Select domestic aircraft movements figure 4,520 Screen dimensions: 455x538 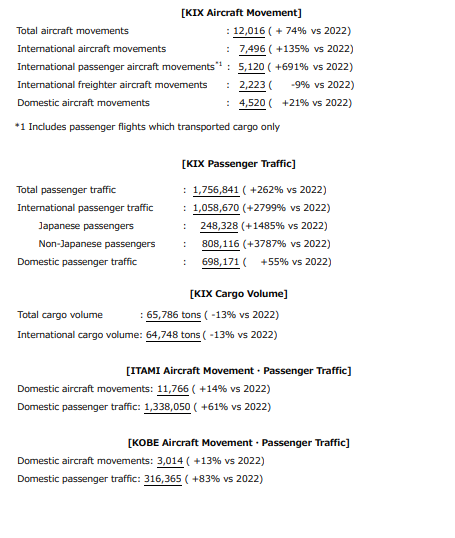click(252, 103)
